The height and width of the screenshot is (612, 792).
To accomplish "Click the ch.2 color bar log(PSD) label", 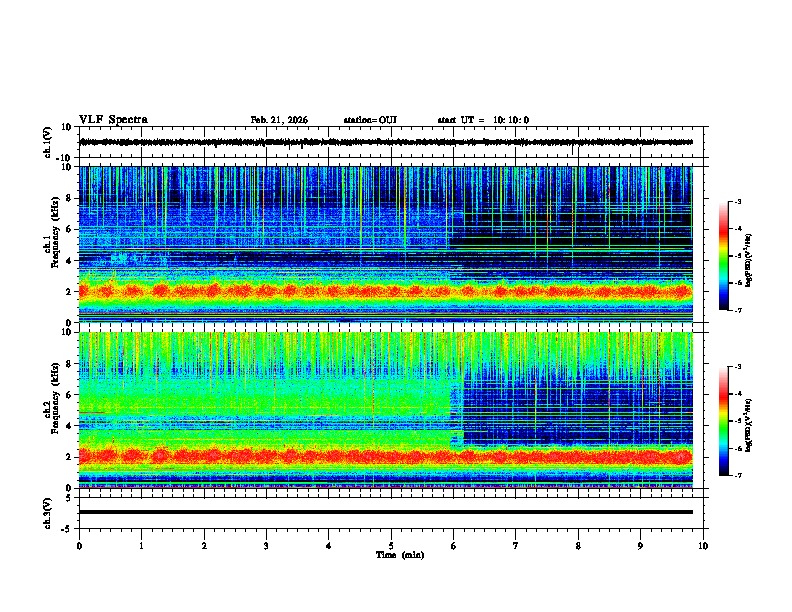I will pyautogui.click(x=749, y=426).
